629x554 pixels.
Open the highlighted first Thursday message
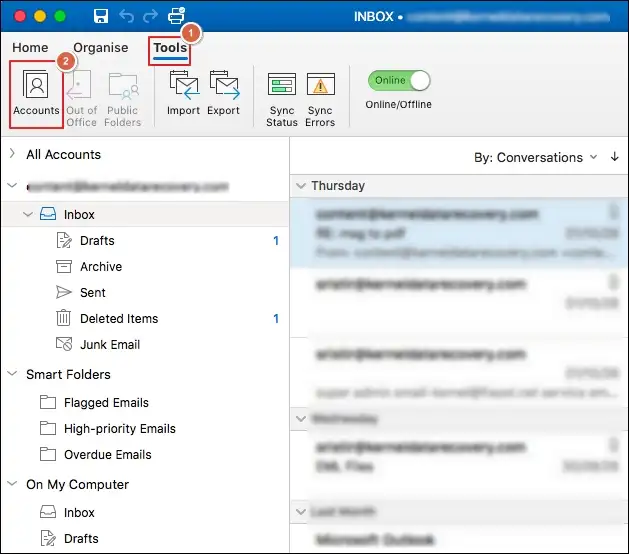[x=459, y=233]
